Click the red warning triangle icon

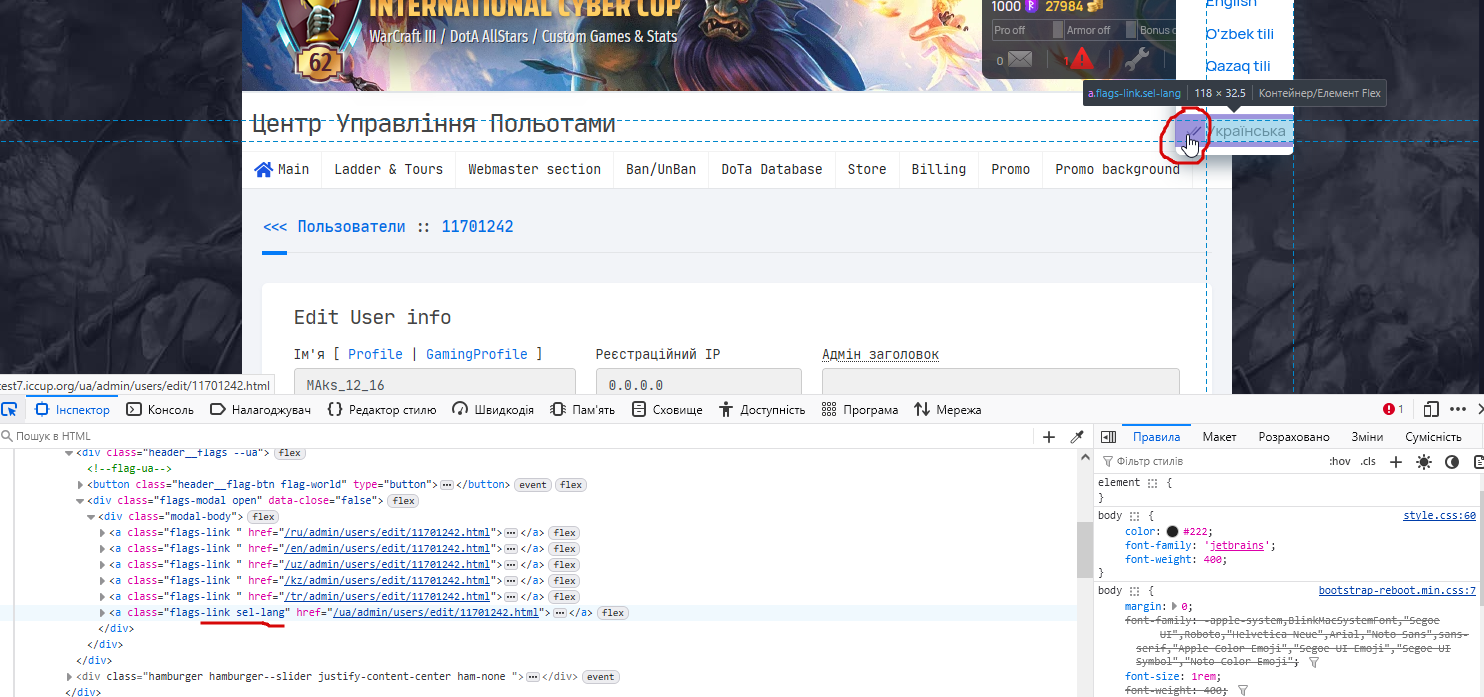1082,58
